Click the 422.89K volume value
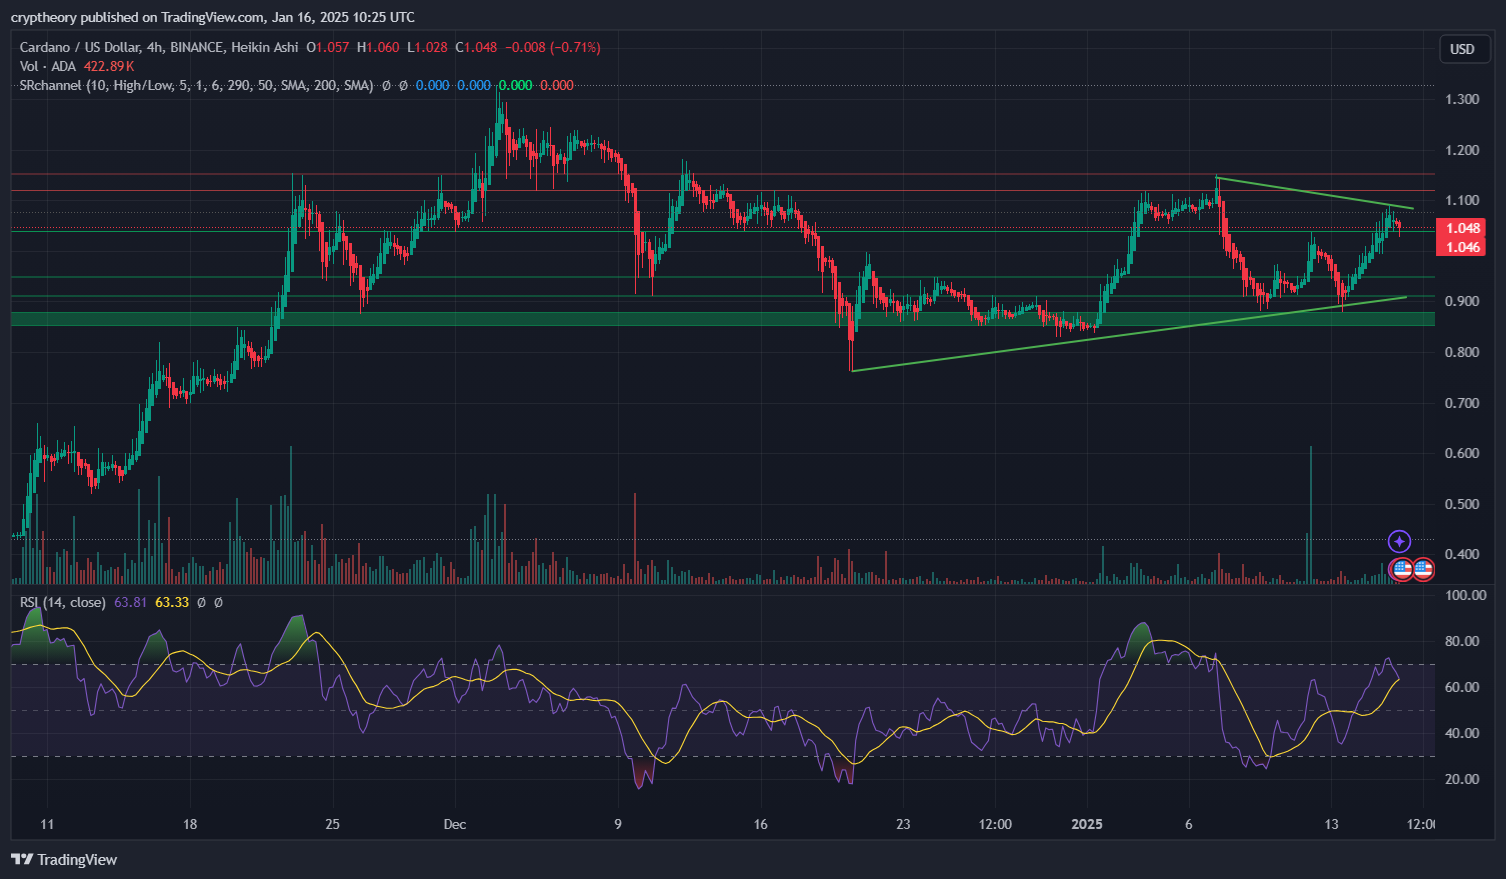 [109, 66]
